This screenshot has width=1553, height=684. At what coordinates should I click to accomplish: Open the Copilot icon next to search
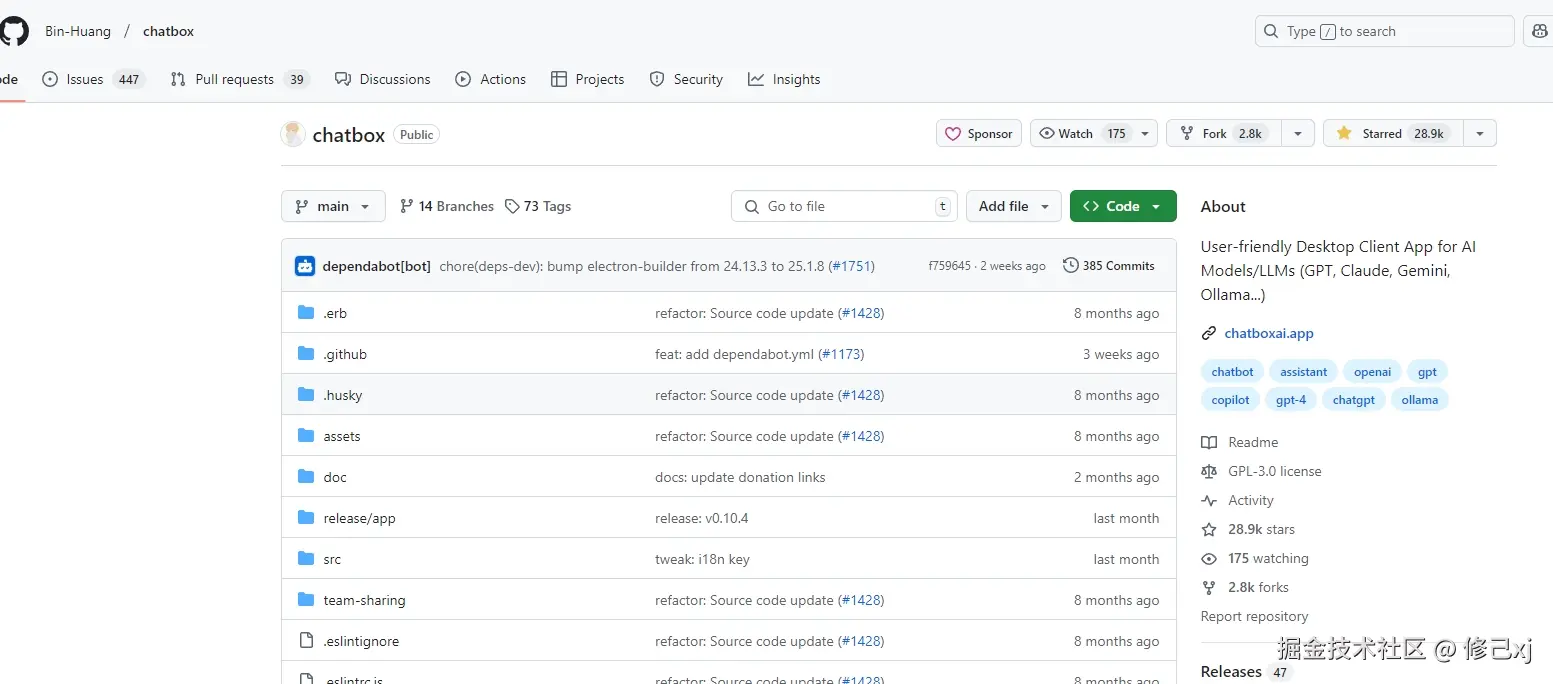coord(1540,31)
